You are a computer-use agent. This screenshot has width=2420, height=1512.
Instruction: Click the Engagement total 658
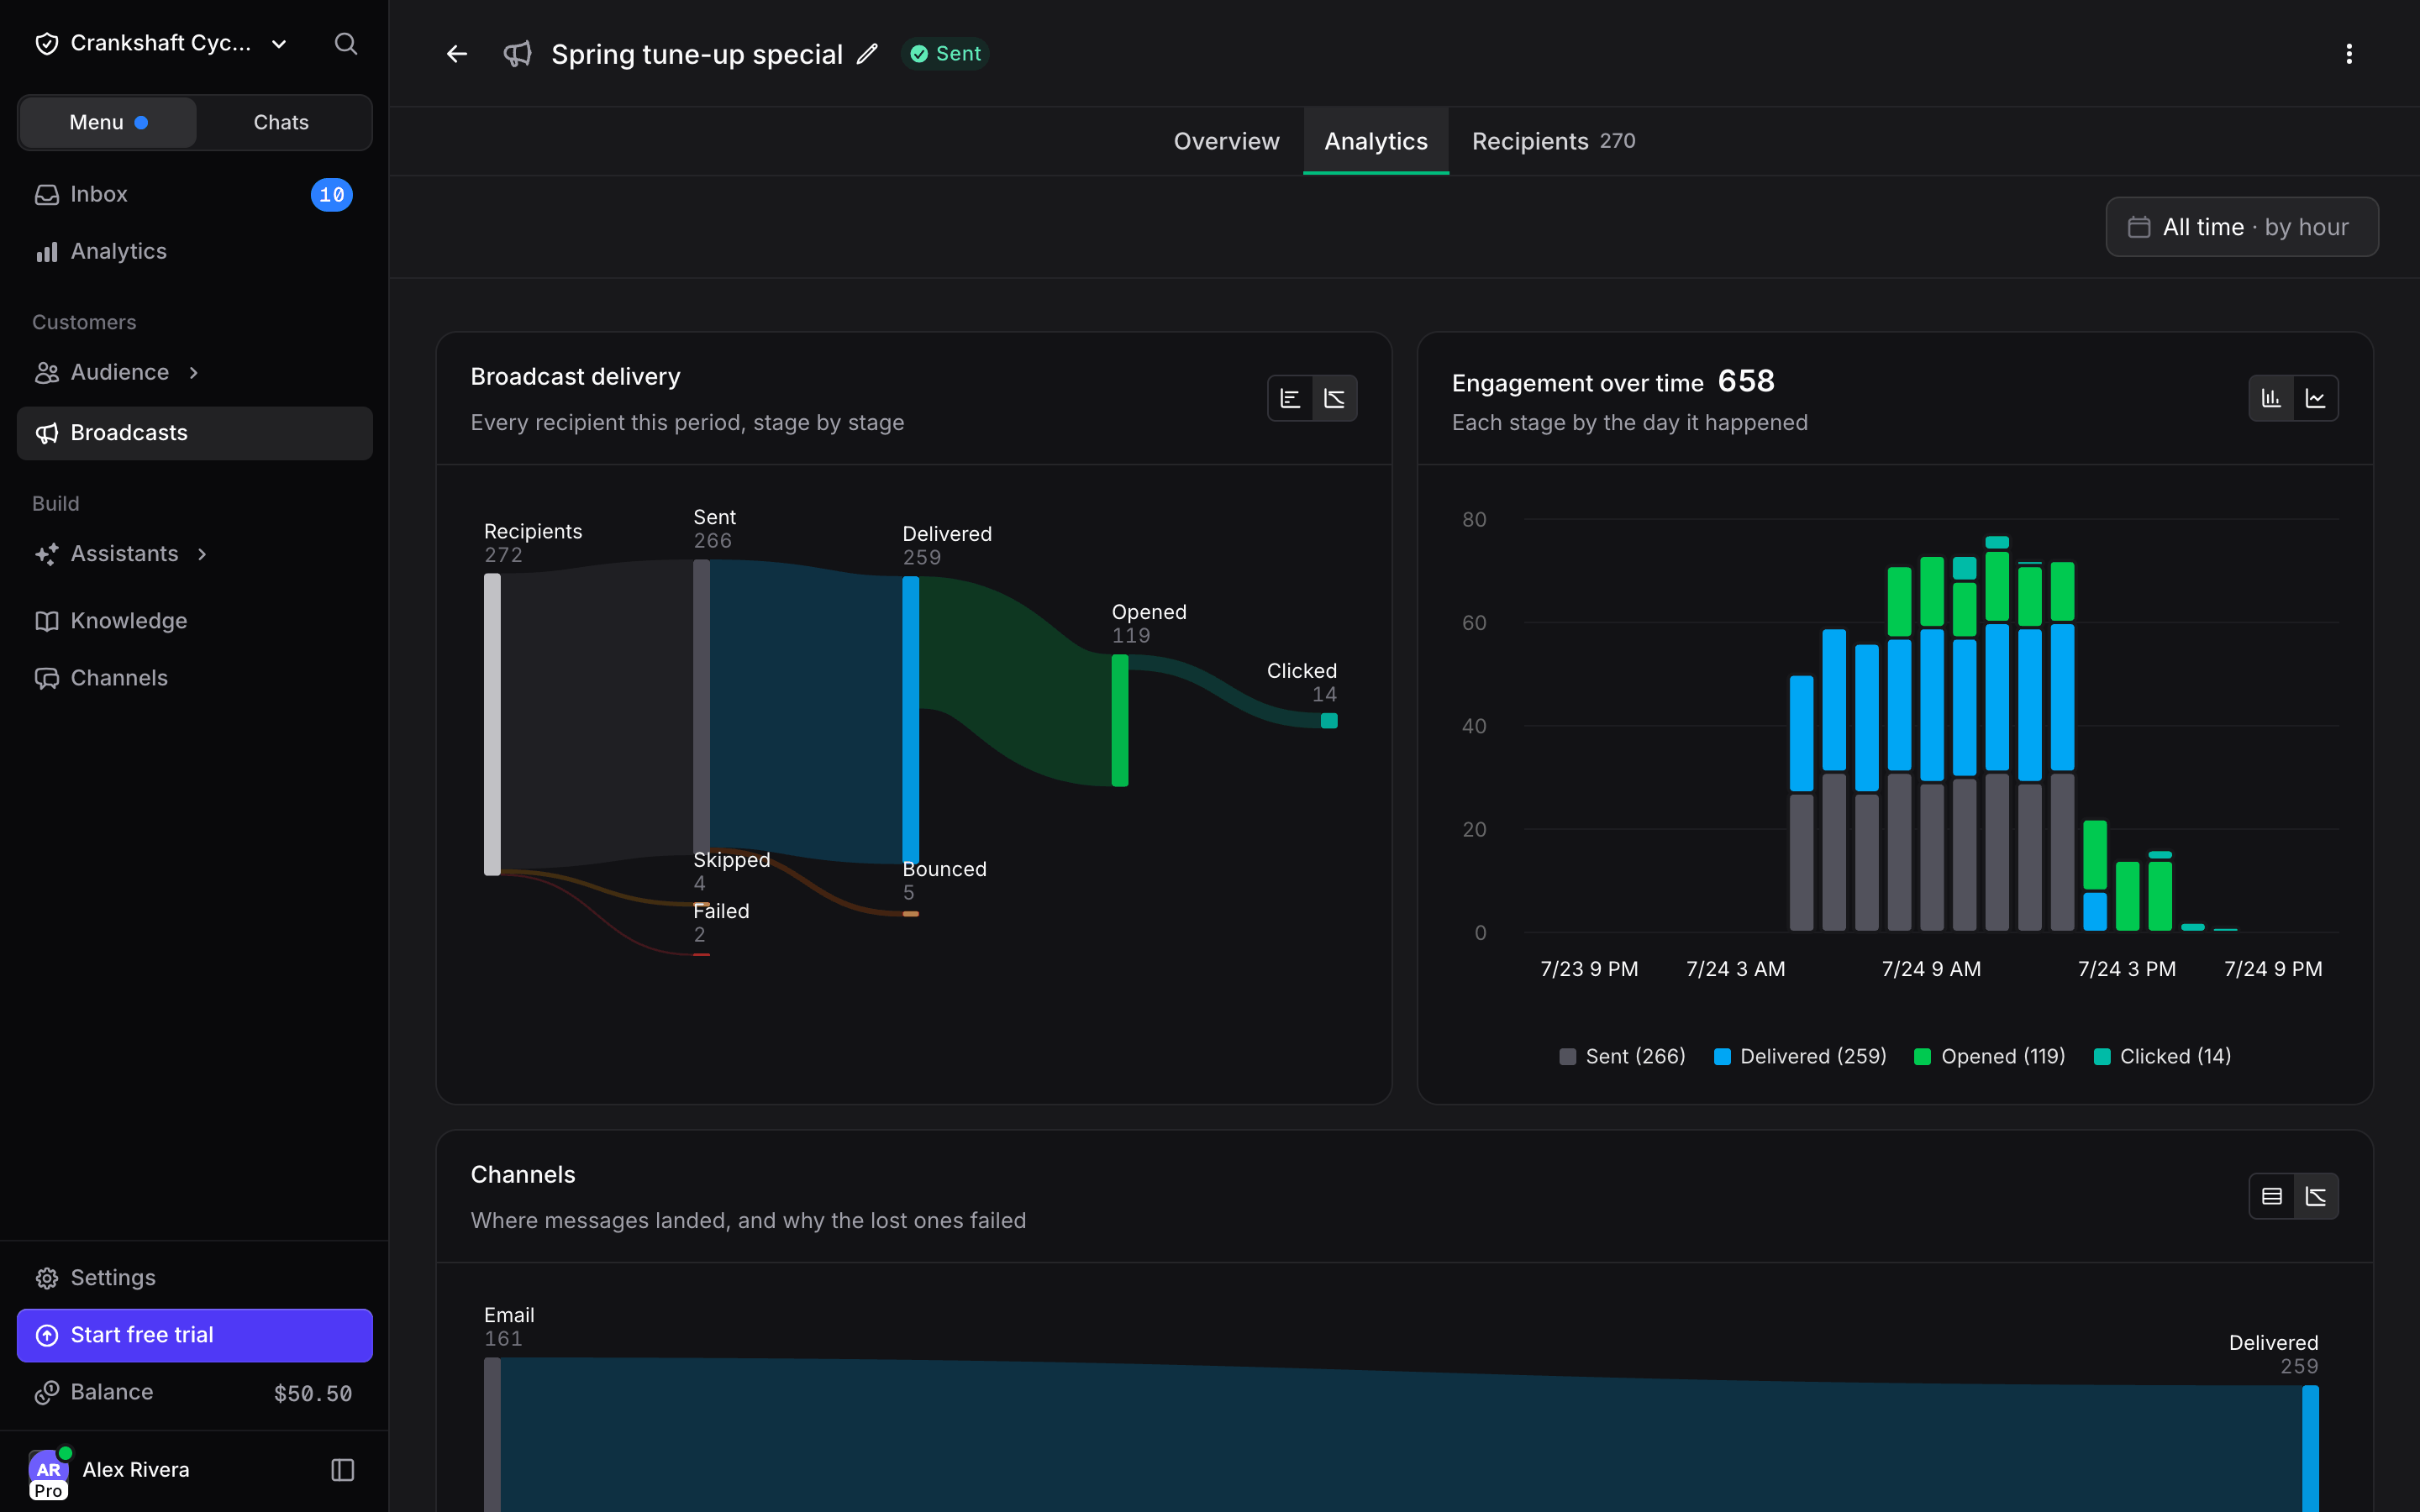[x=1746, y=381]
